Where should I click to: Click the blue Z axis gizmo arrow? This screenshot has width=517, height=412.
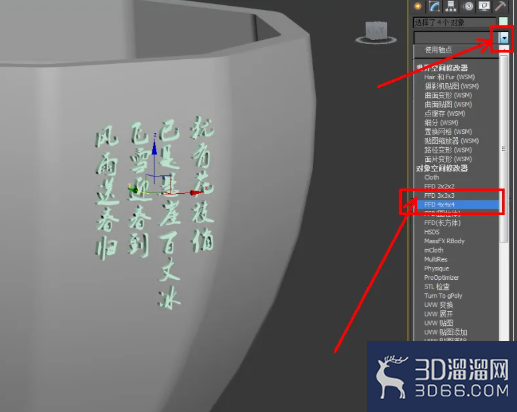pos(154,147)
